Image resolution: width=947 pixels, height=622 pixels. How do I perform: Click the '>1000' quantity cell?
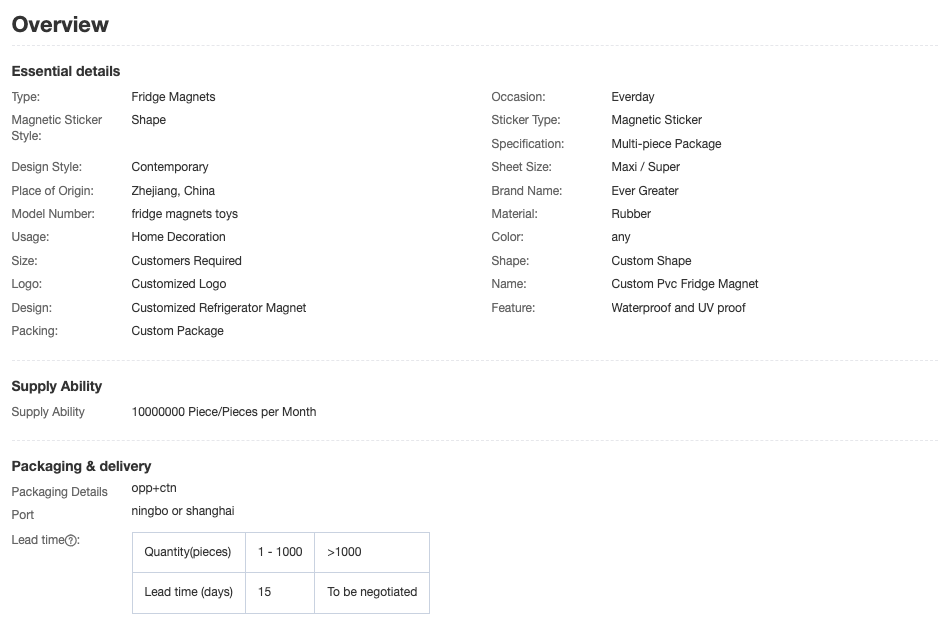372,552
